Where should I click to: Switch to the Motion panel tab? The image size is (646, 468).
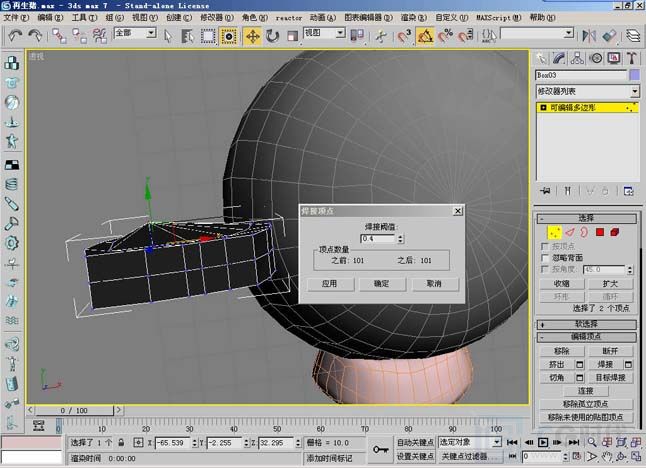tap(596, 58)
